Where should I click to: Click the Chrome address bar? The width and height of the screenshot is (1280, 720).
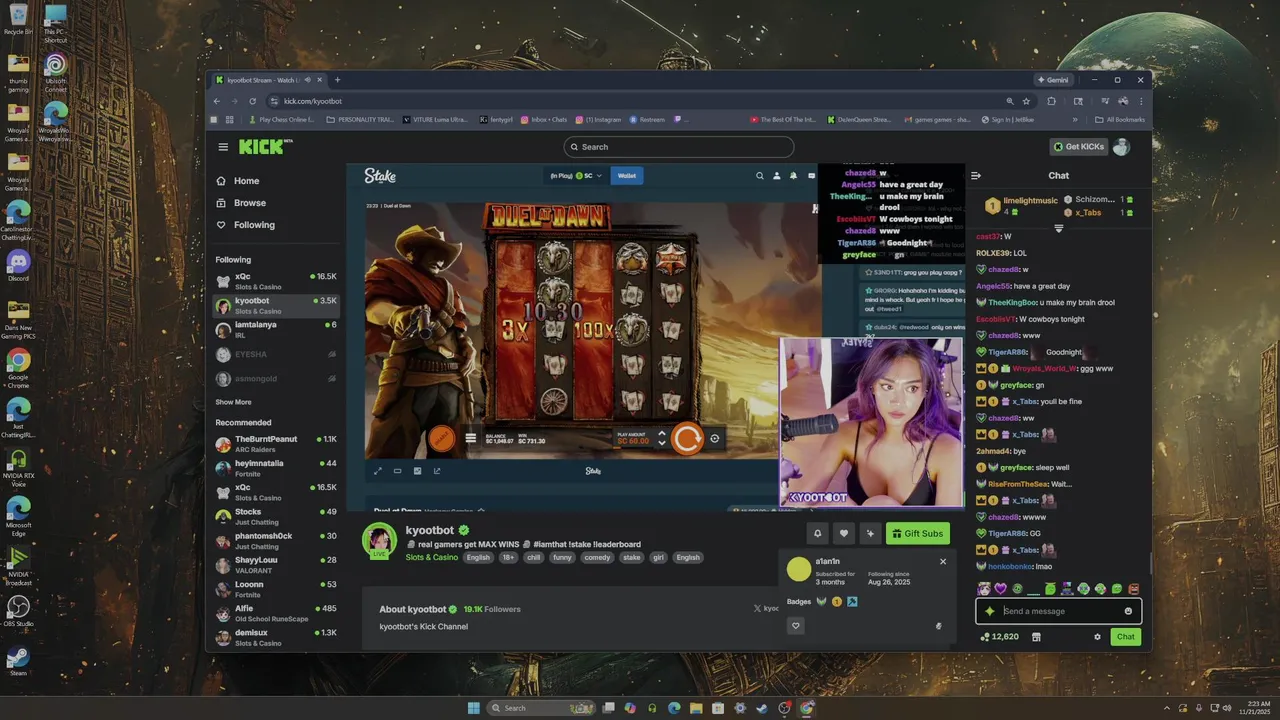640,101
